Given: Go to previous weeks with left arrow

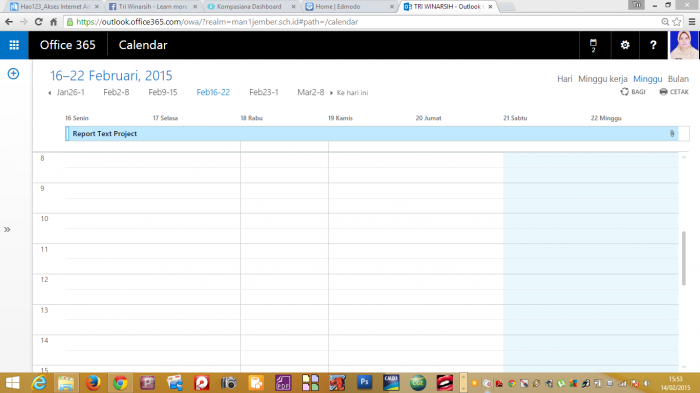Looking at the screenshot, I should click(50, 93).
